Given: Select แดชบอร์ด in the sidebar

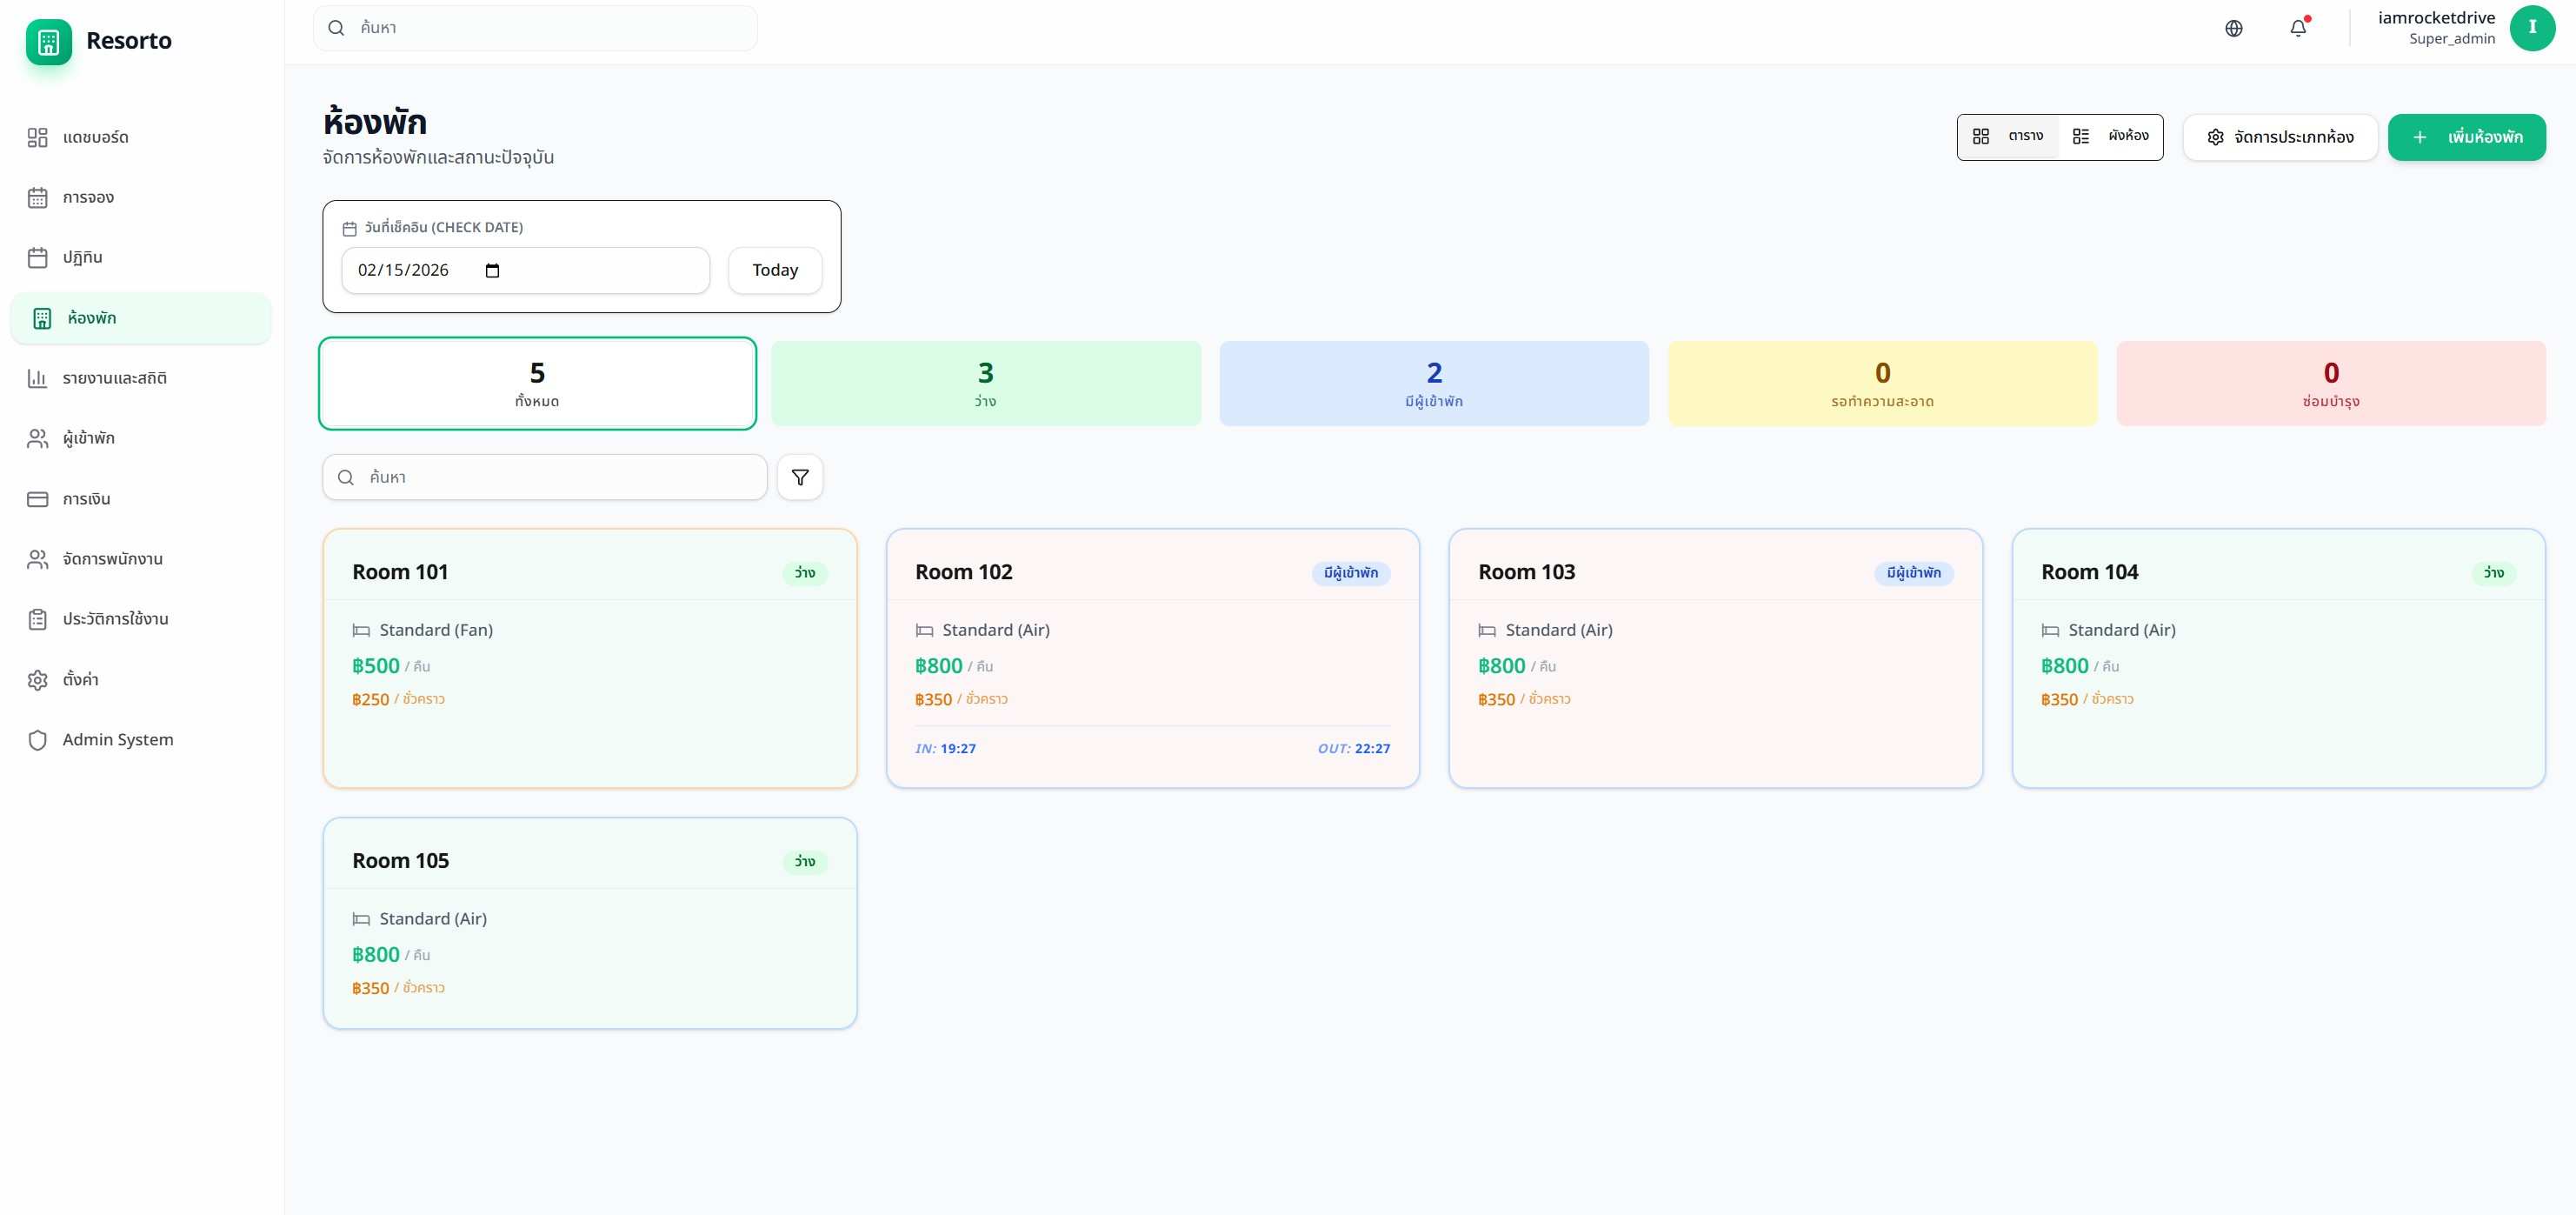Looking at the screenshot, I should click(x=96, y=137).
